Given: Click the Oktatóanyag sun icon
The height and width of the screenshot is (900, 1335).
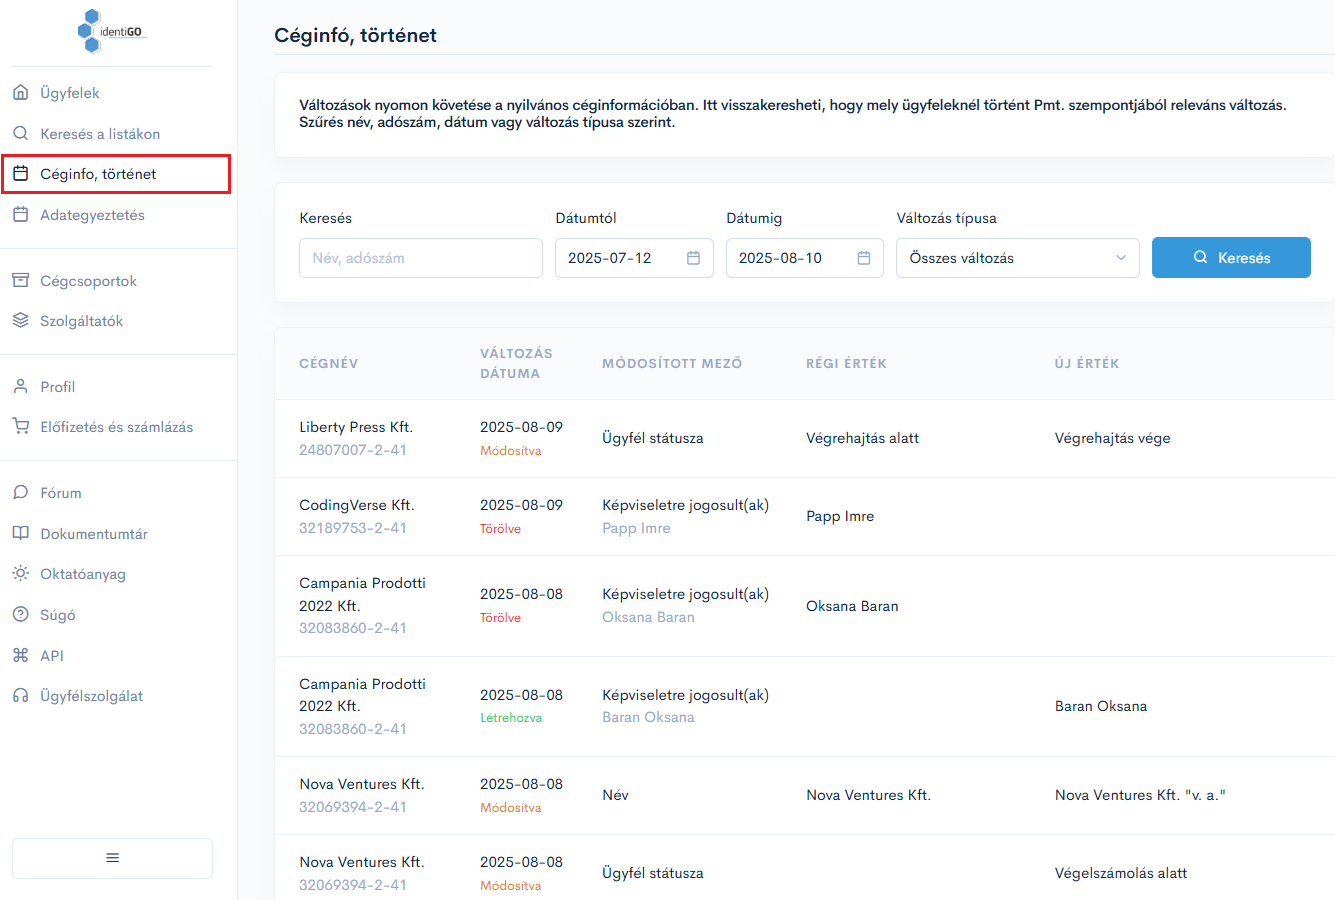Looking at the screenshot, I should click(x=20, y=574).
